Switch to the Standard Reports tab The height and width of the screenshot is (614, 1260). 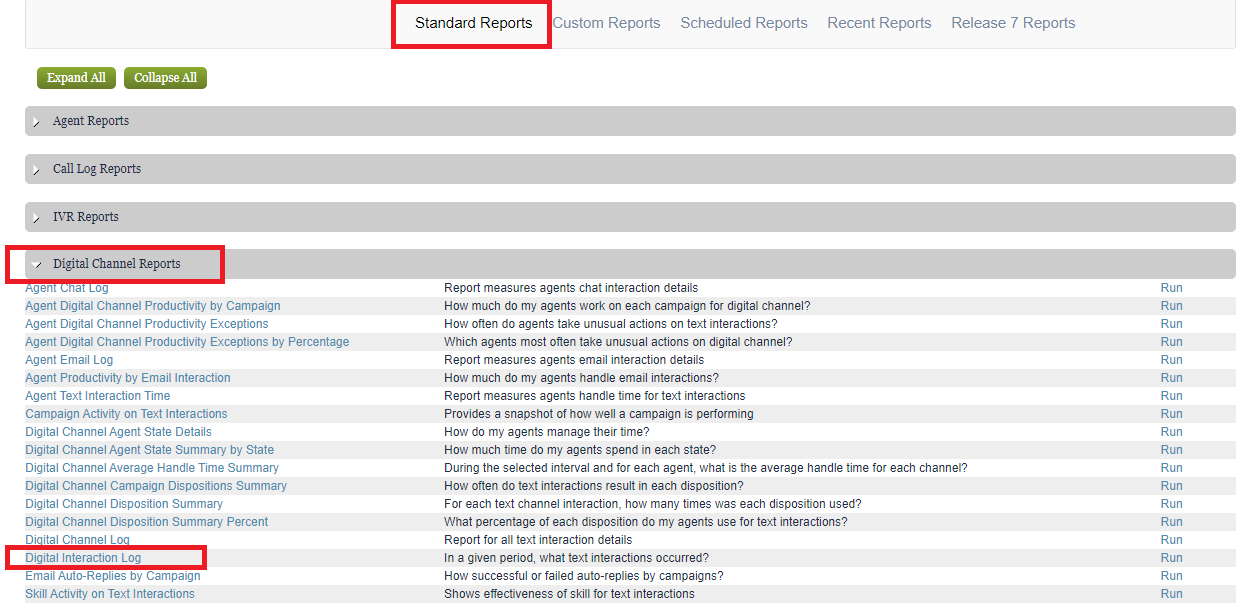pos(473,23)
